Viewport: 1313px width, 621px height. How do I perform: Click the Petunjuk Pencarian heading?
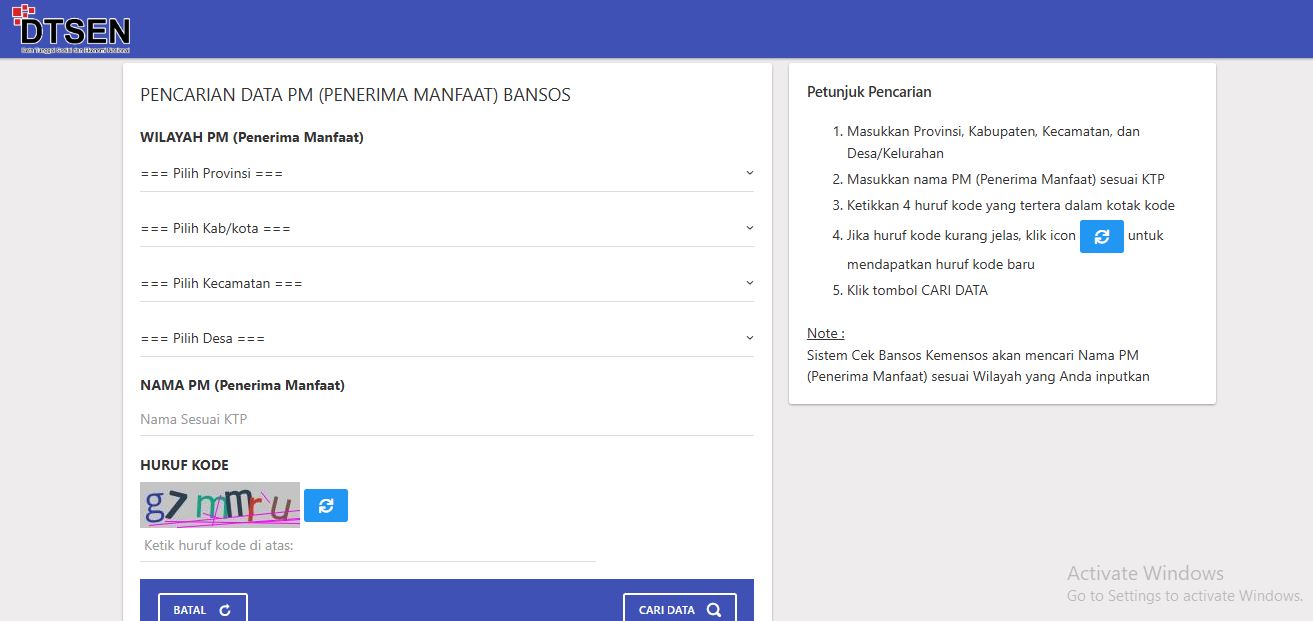click(x=869, y=92)
